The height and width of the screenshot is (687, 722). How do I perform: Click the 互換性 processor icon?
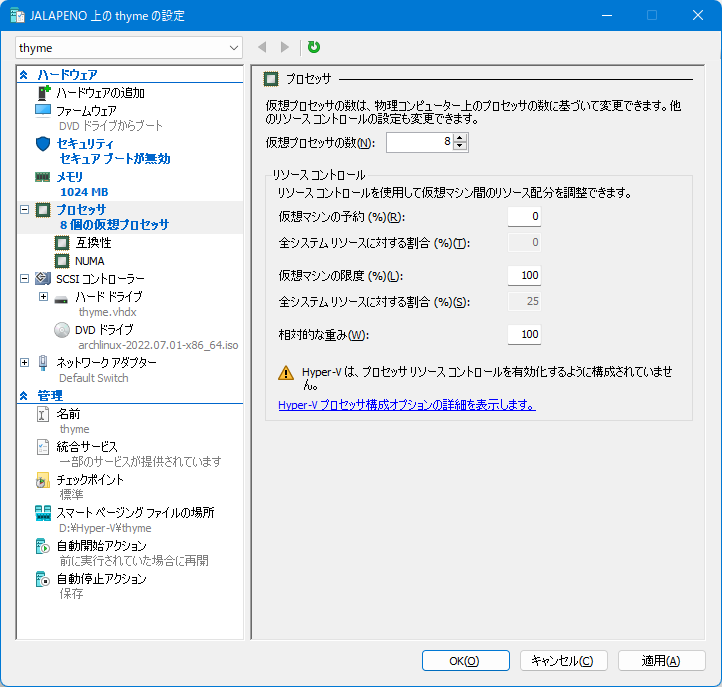62,243
